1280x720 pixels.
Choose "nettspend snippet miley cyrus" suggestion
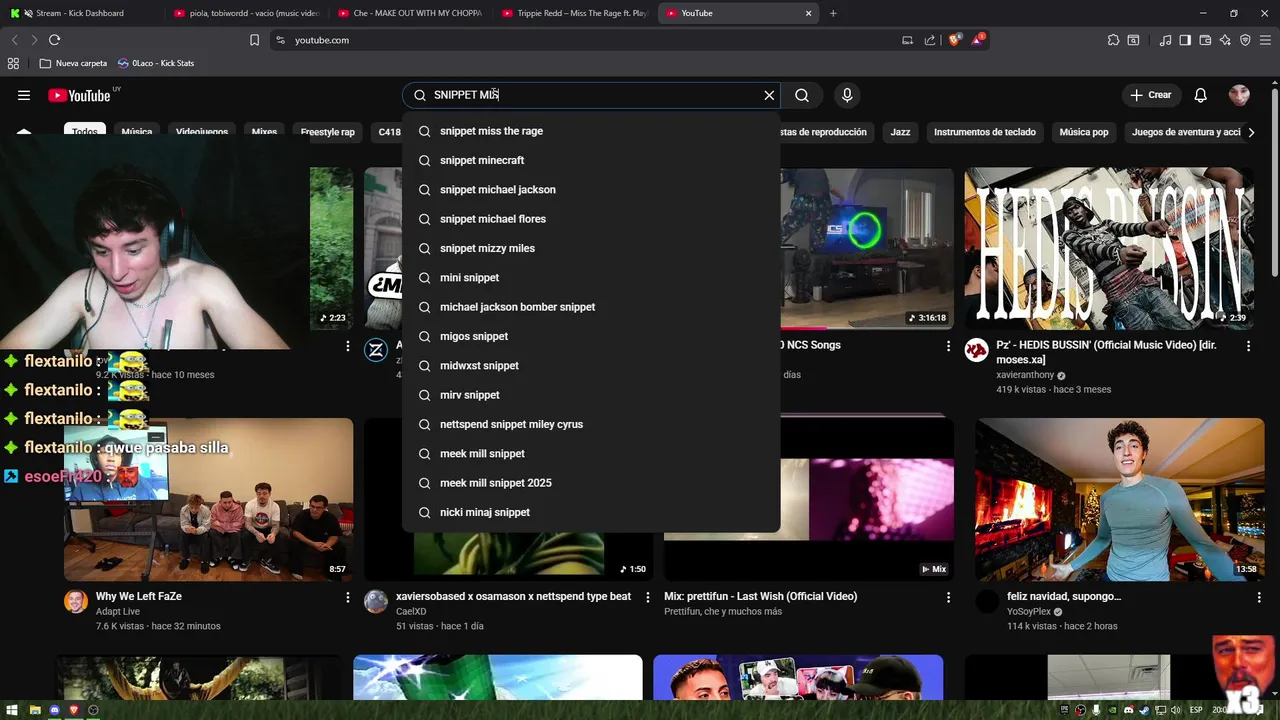click(591, 424)
